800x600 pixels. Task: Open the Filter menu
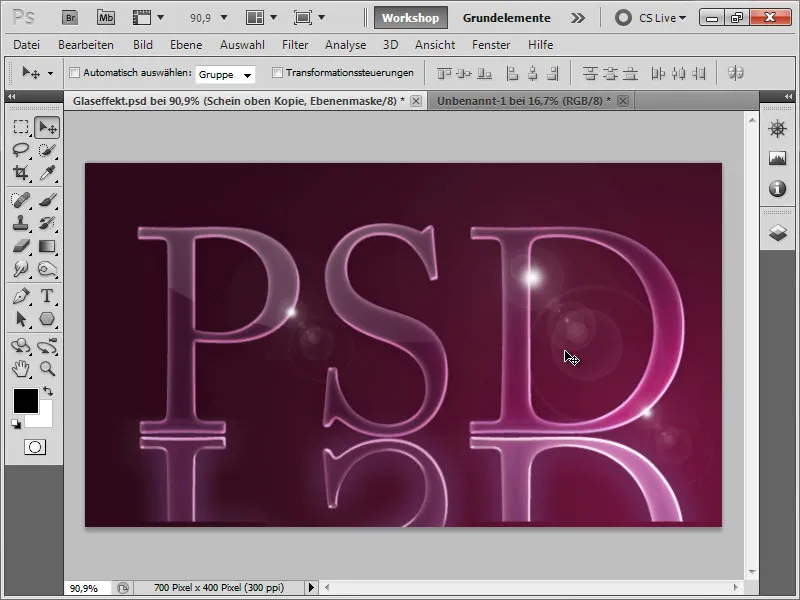pos(295,45)
